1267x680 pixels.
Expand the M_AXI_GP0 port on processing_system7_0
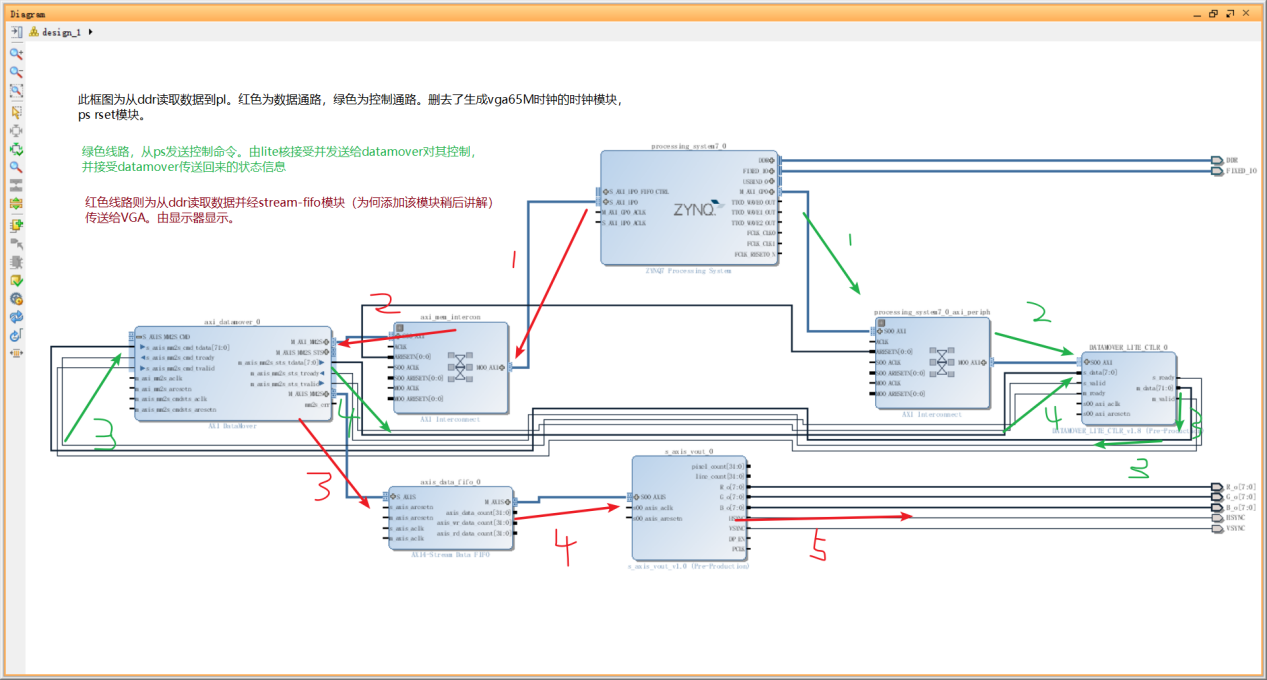pyautogui.click(x=771, y=191)
